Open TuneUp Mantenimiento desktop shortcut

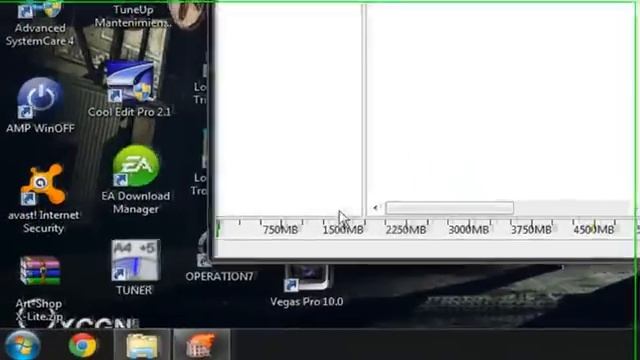(133, 16)
